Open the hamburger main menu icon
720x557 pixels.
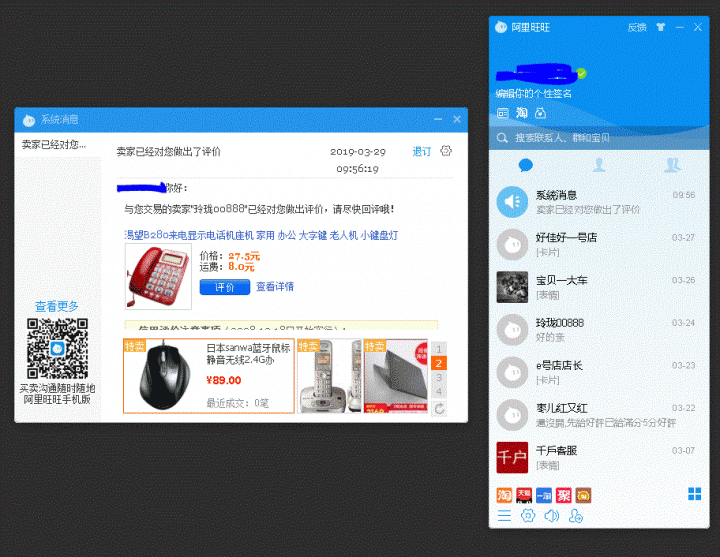(504, 516)
